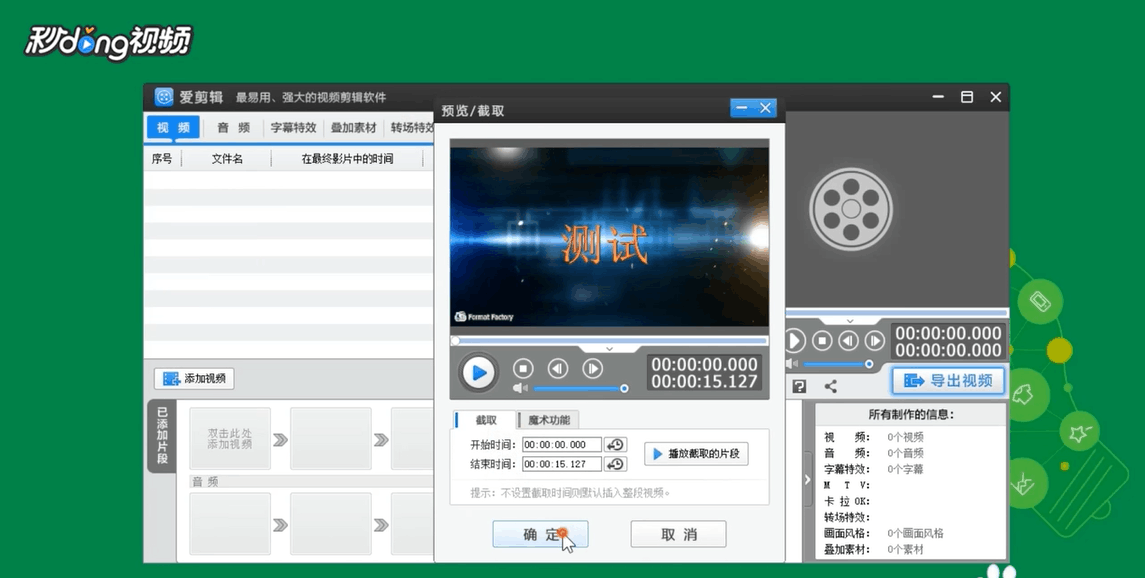The height and width of the screenshot is (578, 1145).
Task: Previous frame in main window player
Action: 849,341
